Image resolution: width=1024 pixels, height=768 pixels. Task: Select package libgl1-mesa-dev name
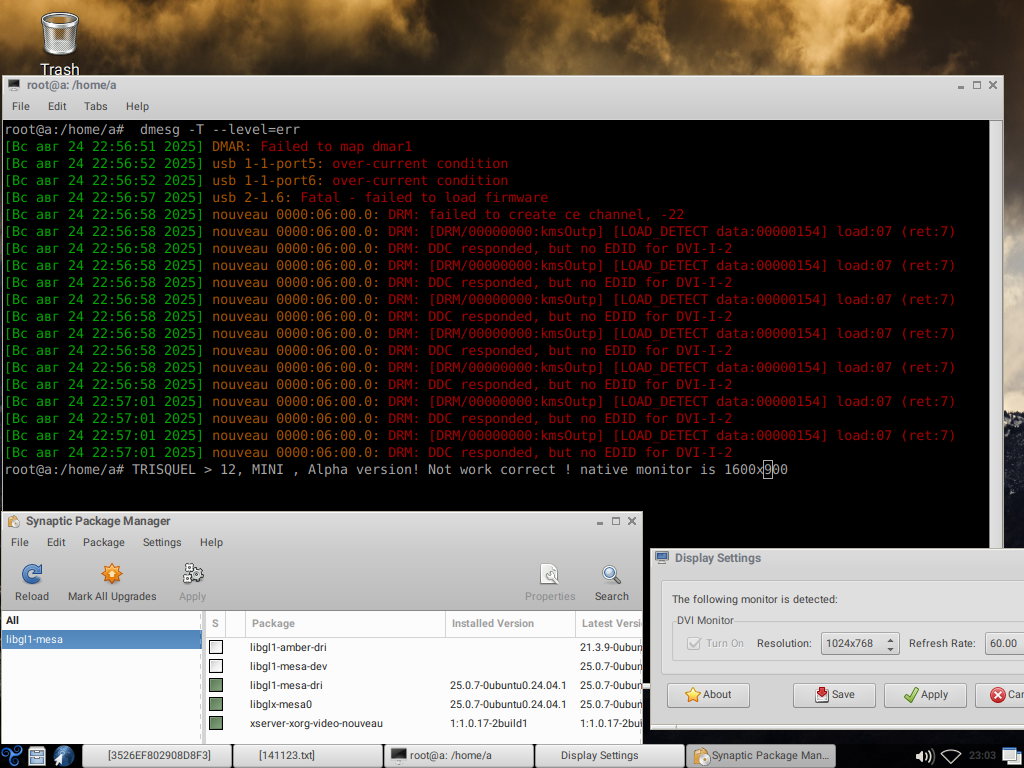tap(289, 666)
